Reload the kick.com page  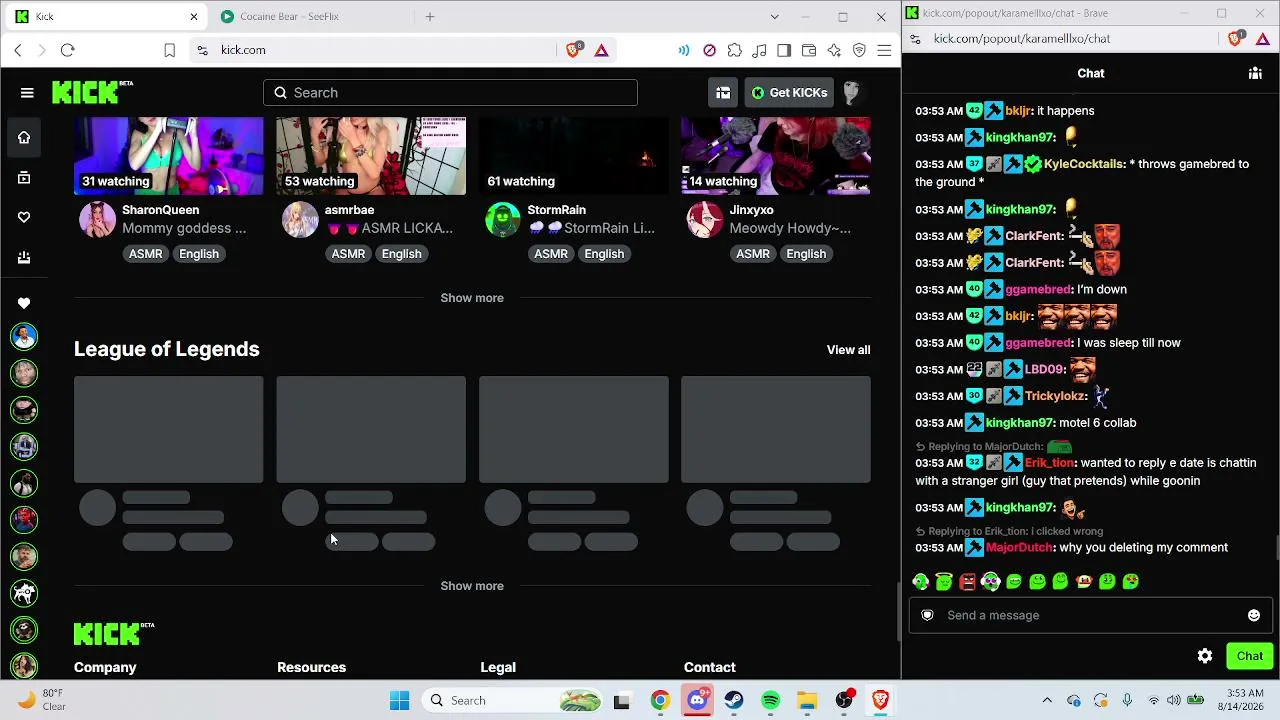67,50
